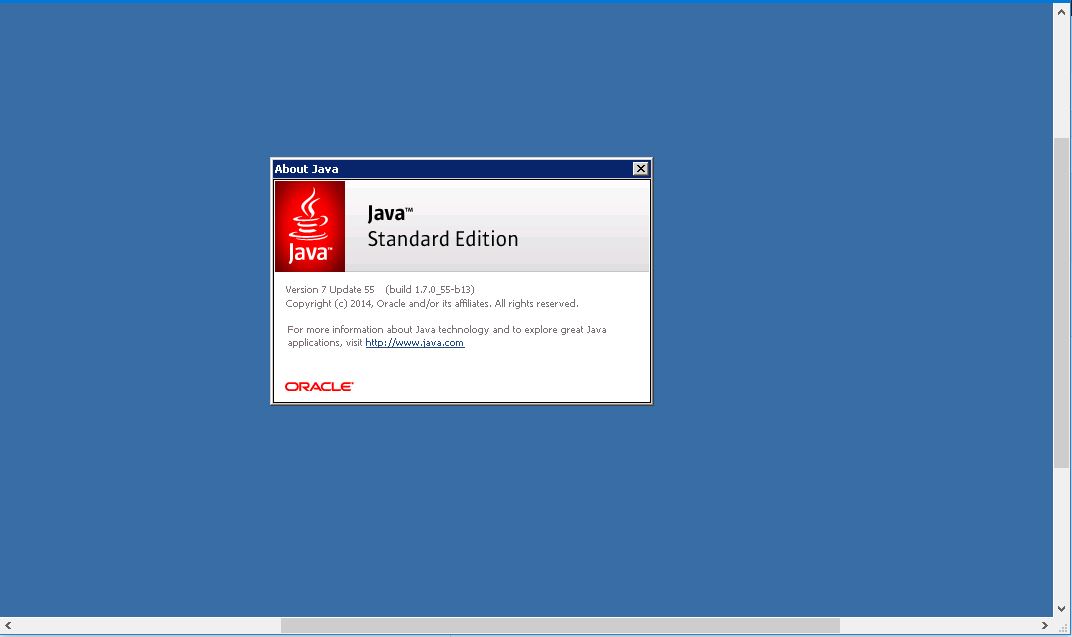Viewport: 1072px width, 637px height.
Task: Click the horizontal scrollbar left arrow
Action: (x=9, y=626)
